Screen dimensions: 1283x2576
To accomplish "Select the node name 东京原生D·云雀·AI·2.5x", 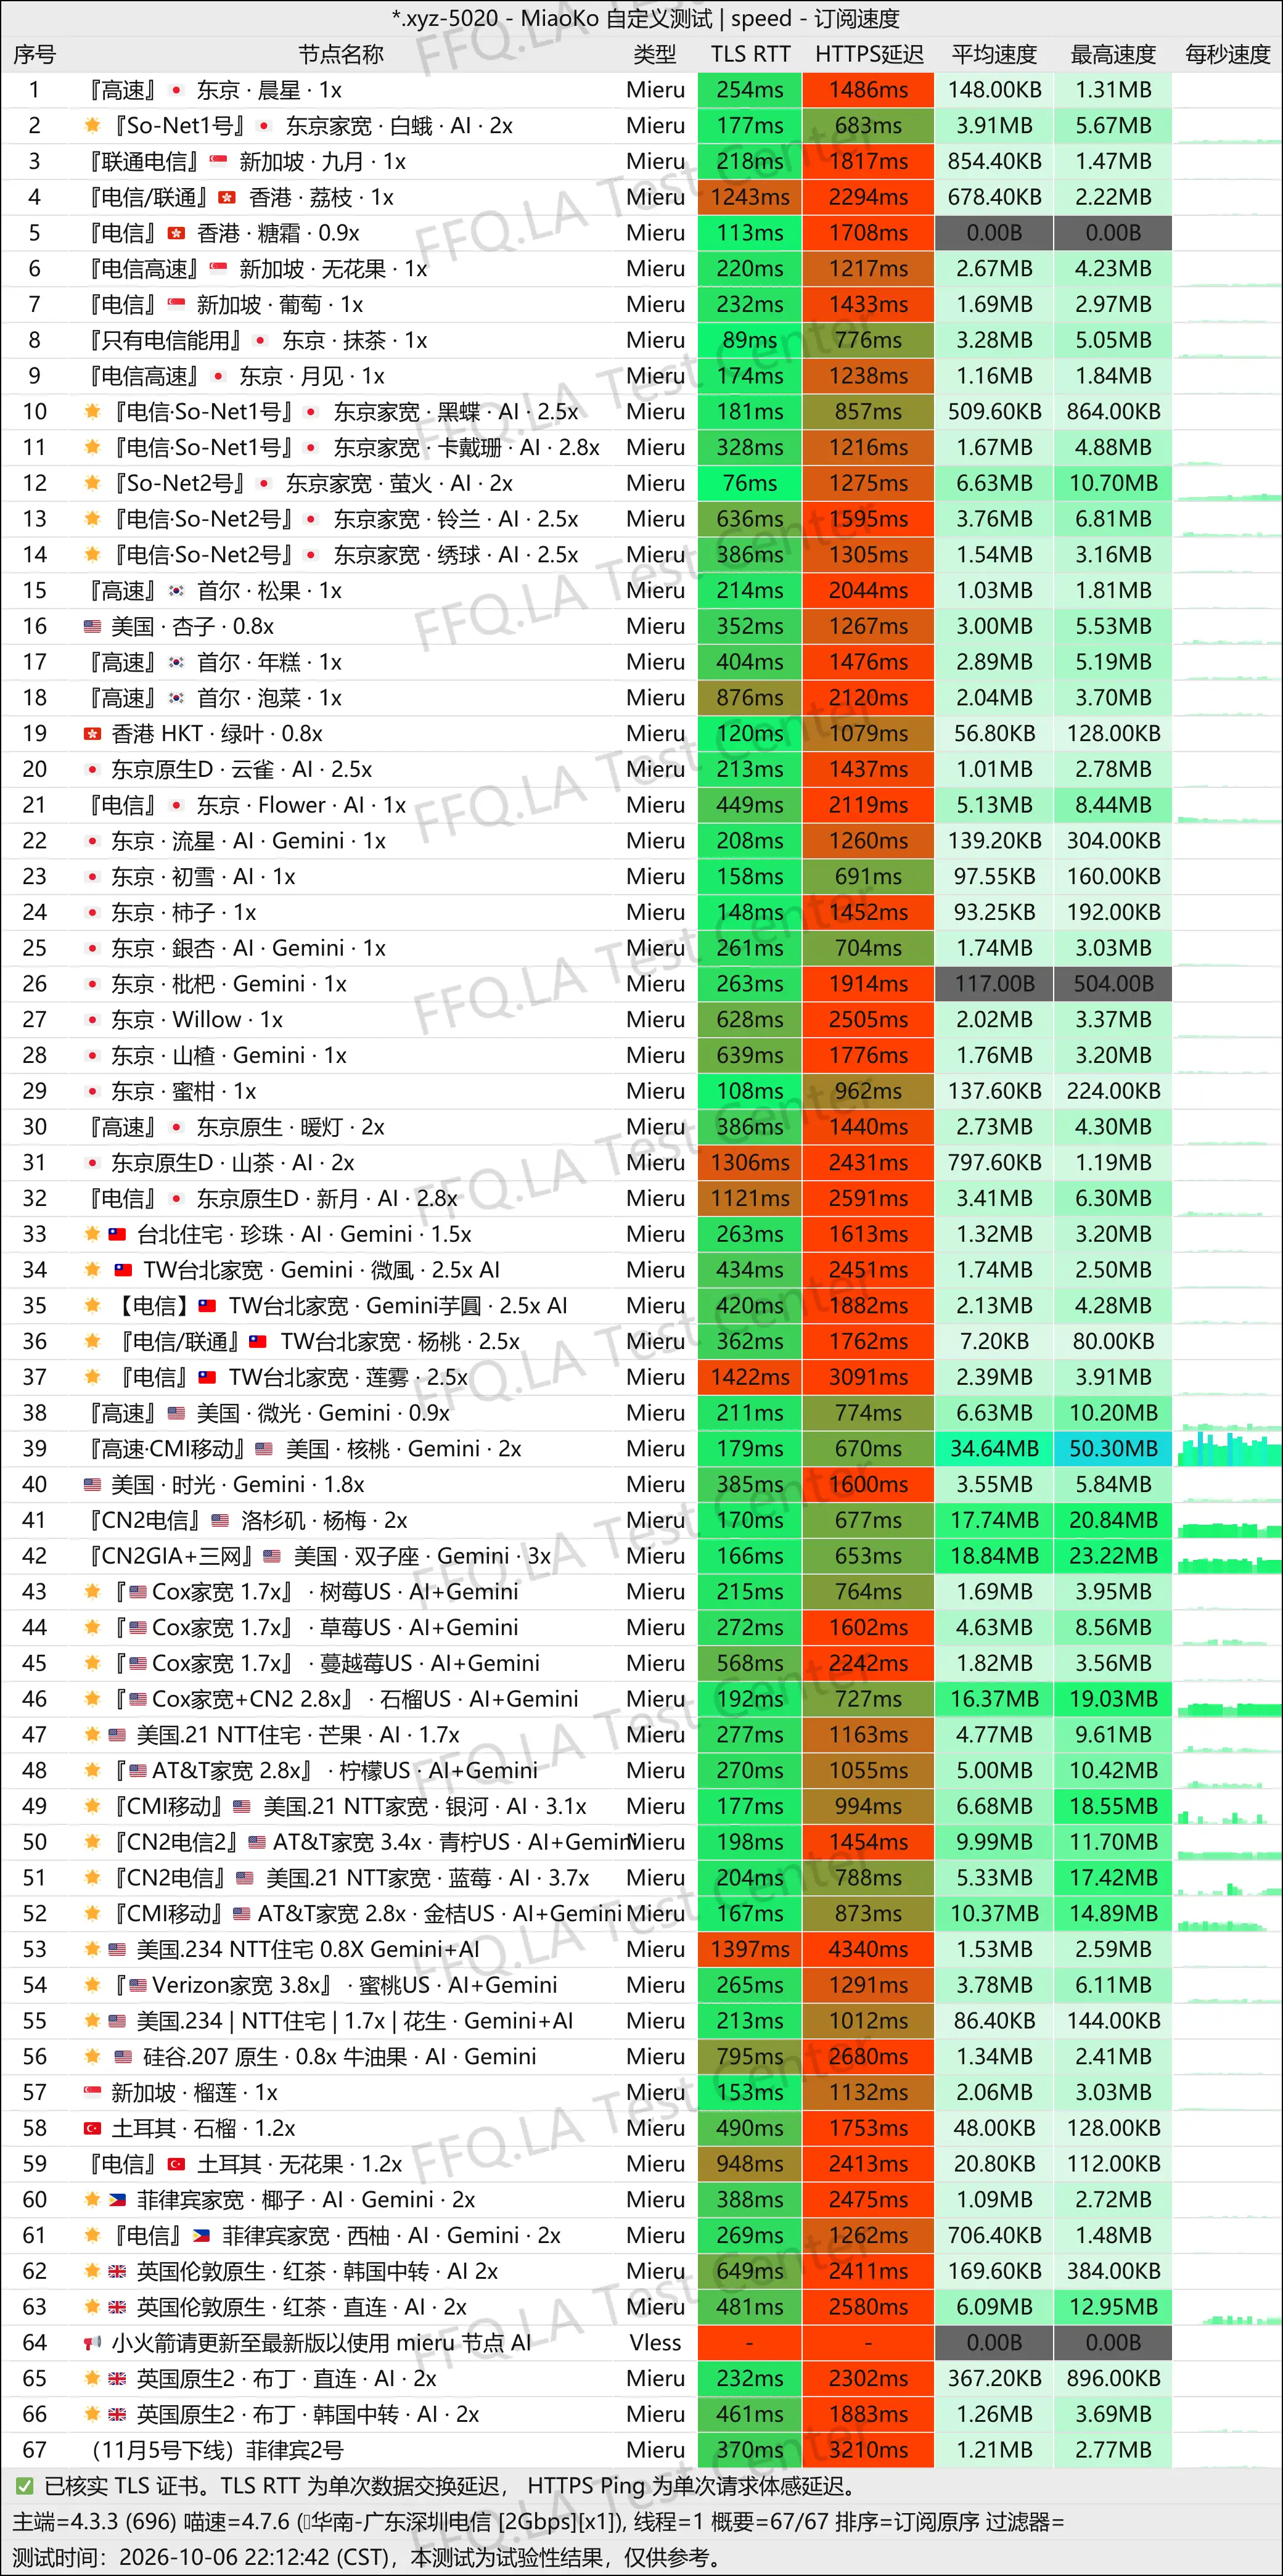I will pyautogui.click(x=241, y=770).
